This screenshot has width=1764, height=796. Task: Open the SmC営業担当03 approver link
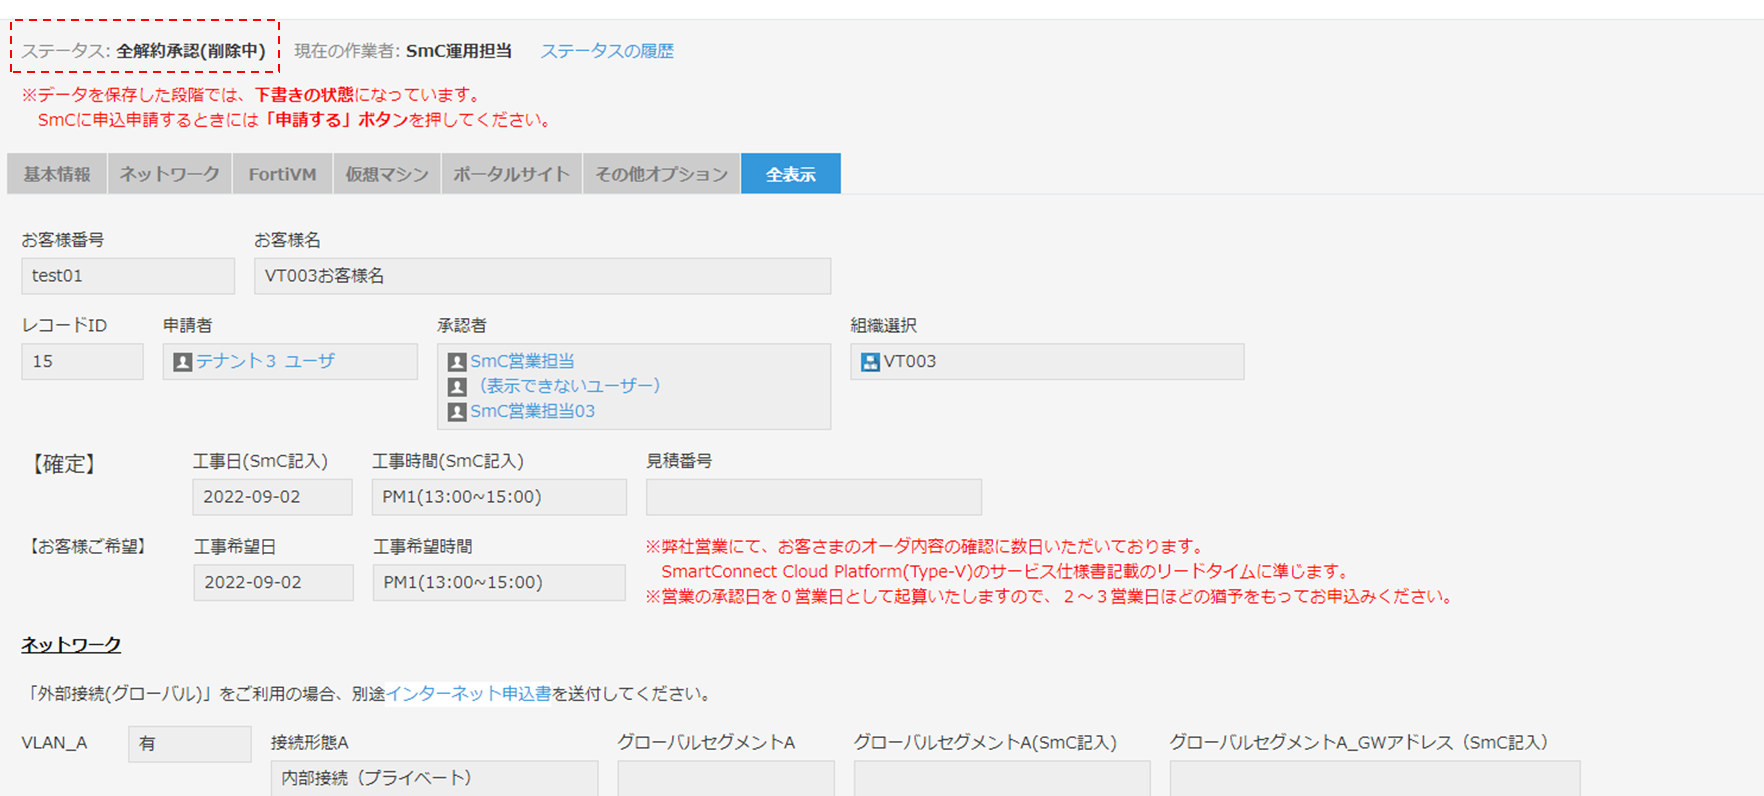pyautogui.click(x=532, y=411)
